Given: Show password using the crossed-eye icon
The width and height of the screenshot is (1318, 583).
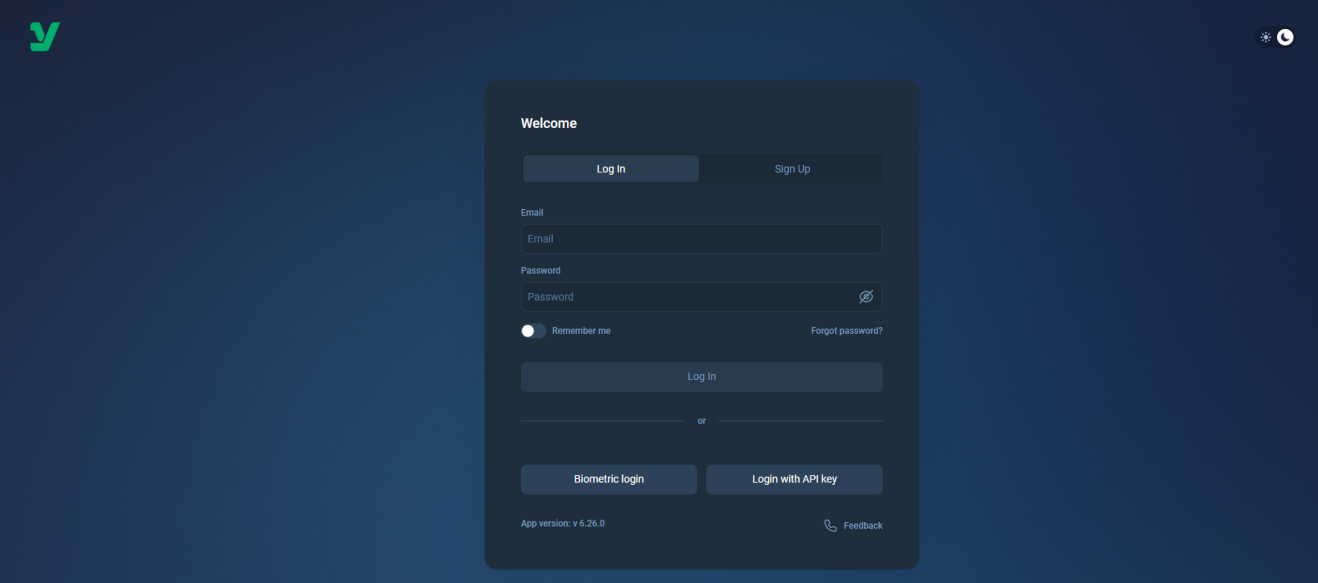Looking at the screenshot, I should tap(866, 297).
